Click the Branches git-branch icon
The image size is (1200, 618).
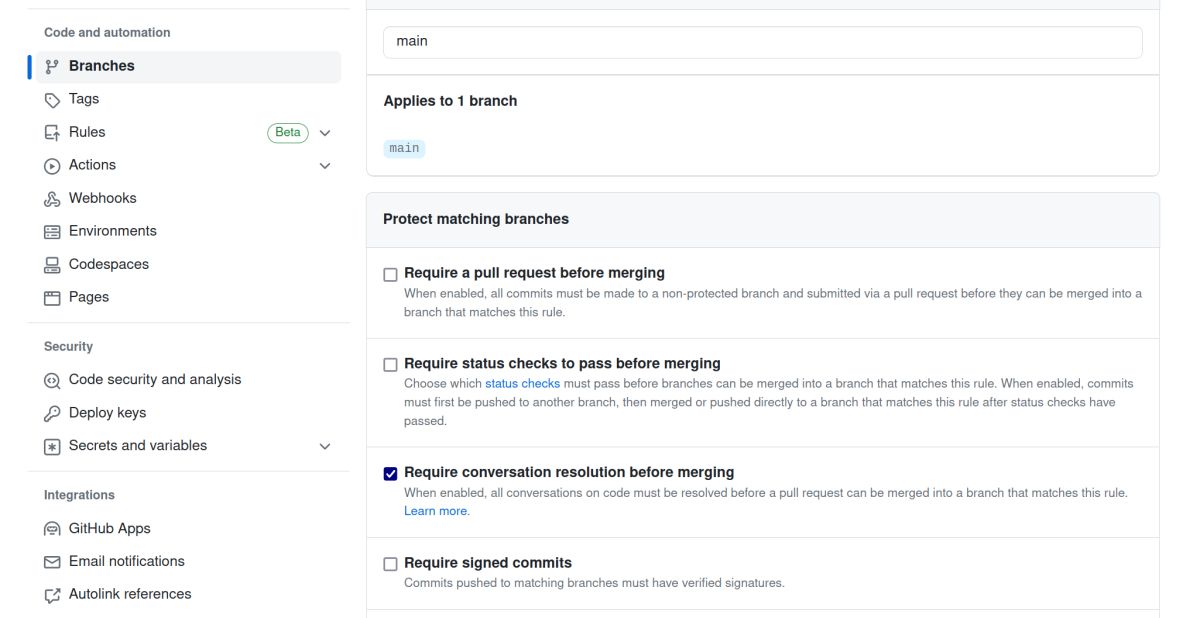pos(52,67)
